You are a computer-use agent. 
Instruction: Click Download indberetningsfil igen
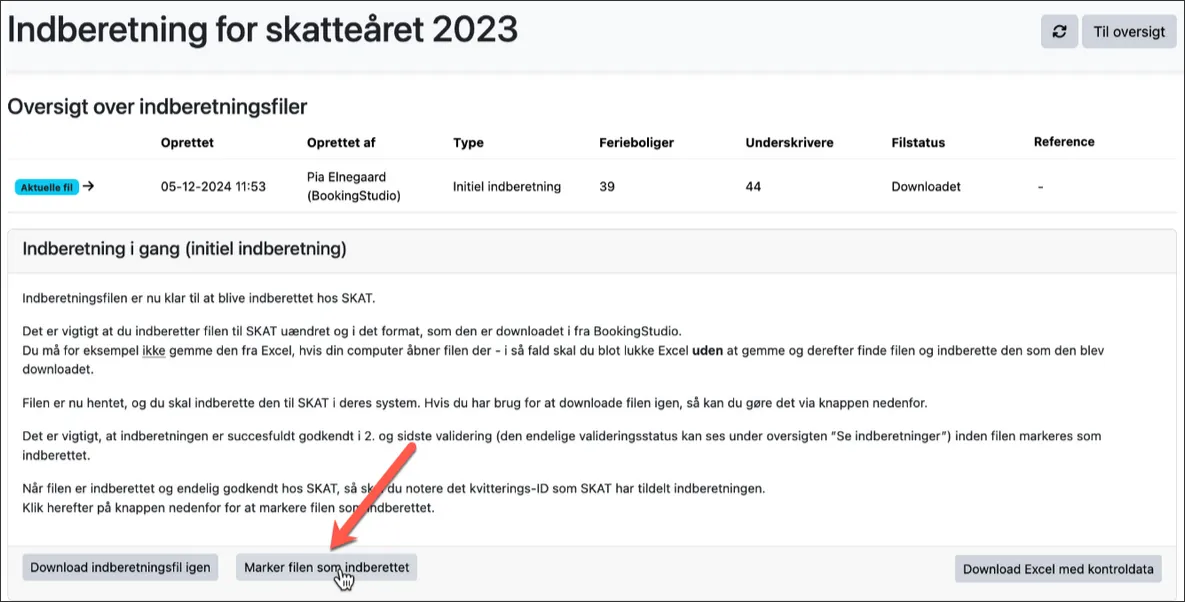pos(119,567)
